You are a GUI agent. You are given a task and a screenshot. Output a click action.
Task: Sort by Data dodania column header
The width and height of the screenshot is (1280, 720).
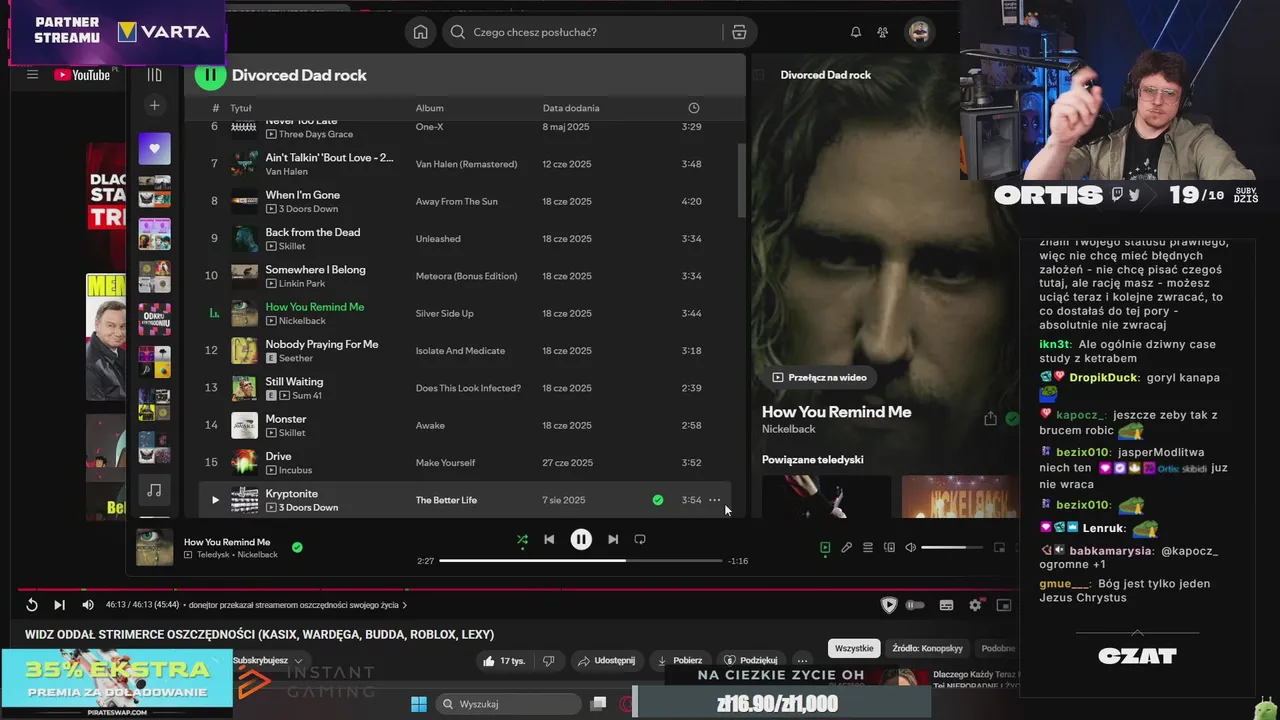(571, 108)
